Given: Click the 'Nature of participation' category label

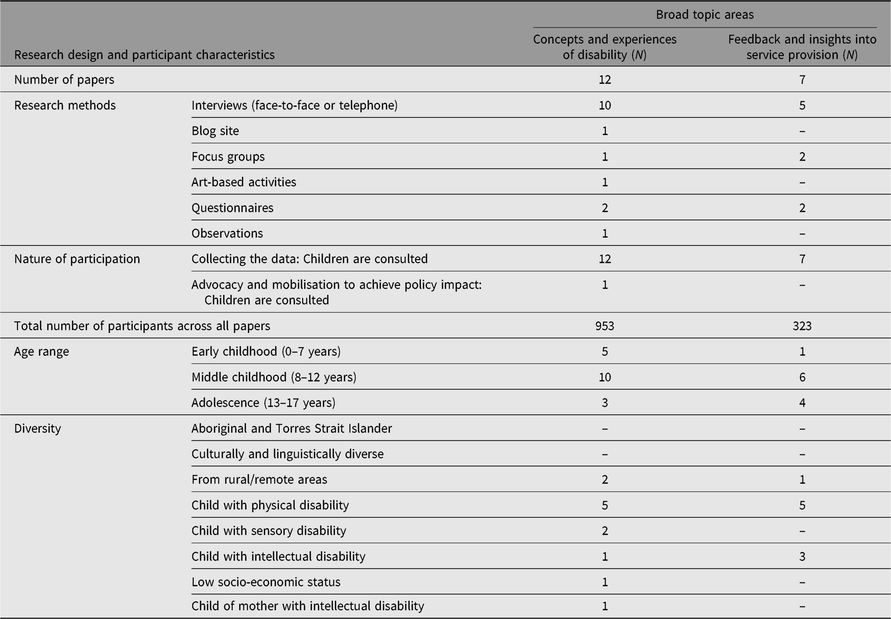Looking at the screenshot, I should 77,259.
